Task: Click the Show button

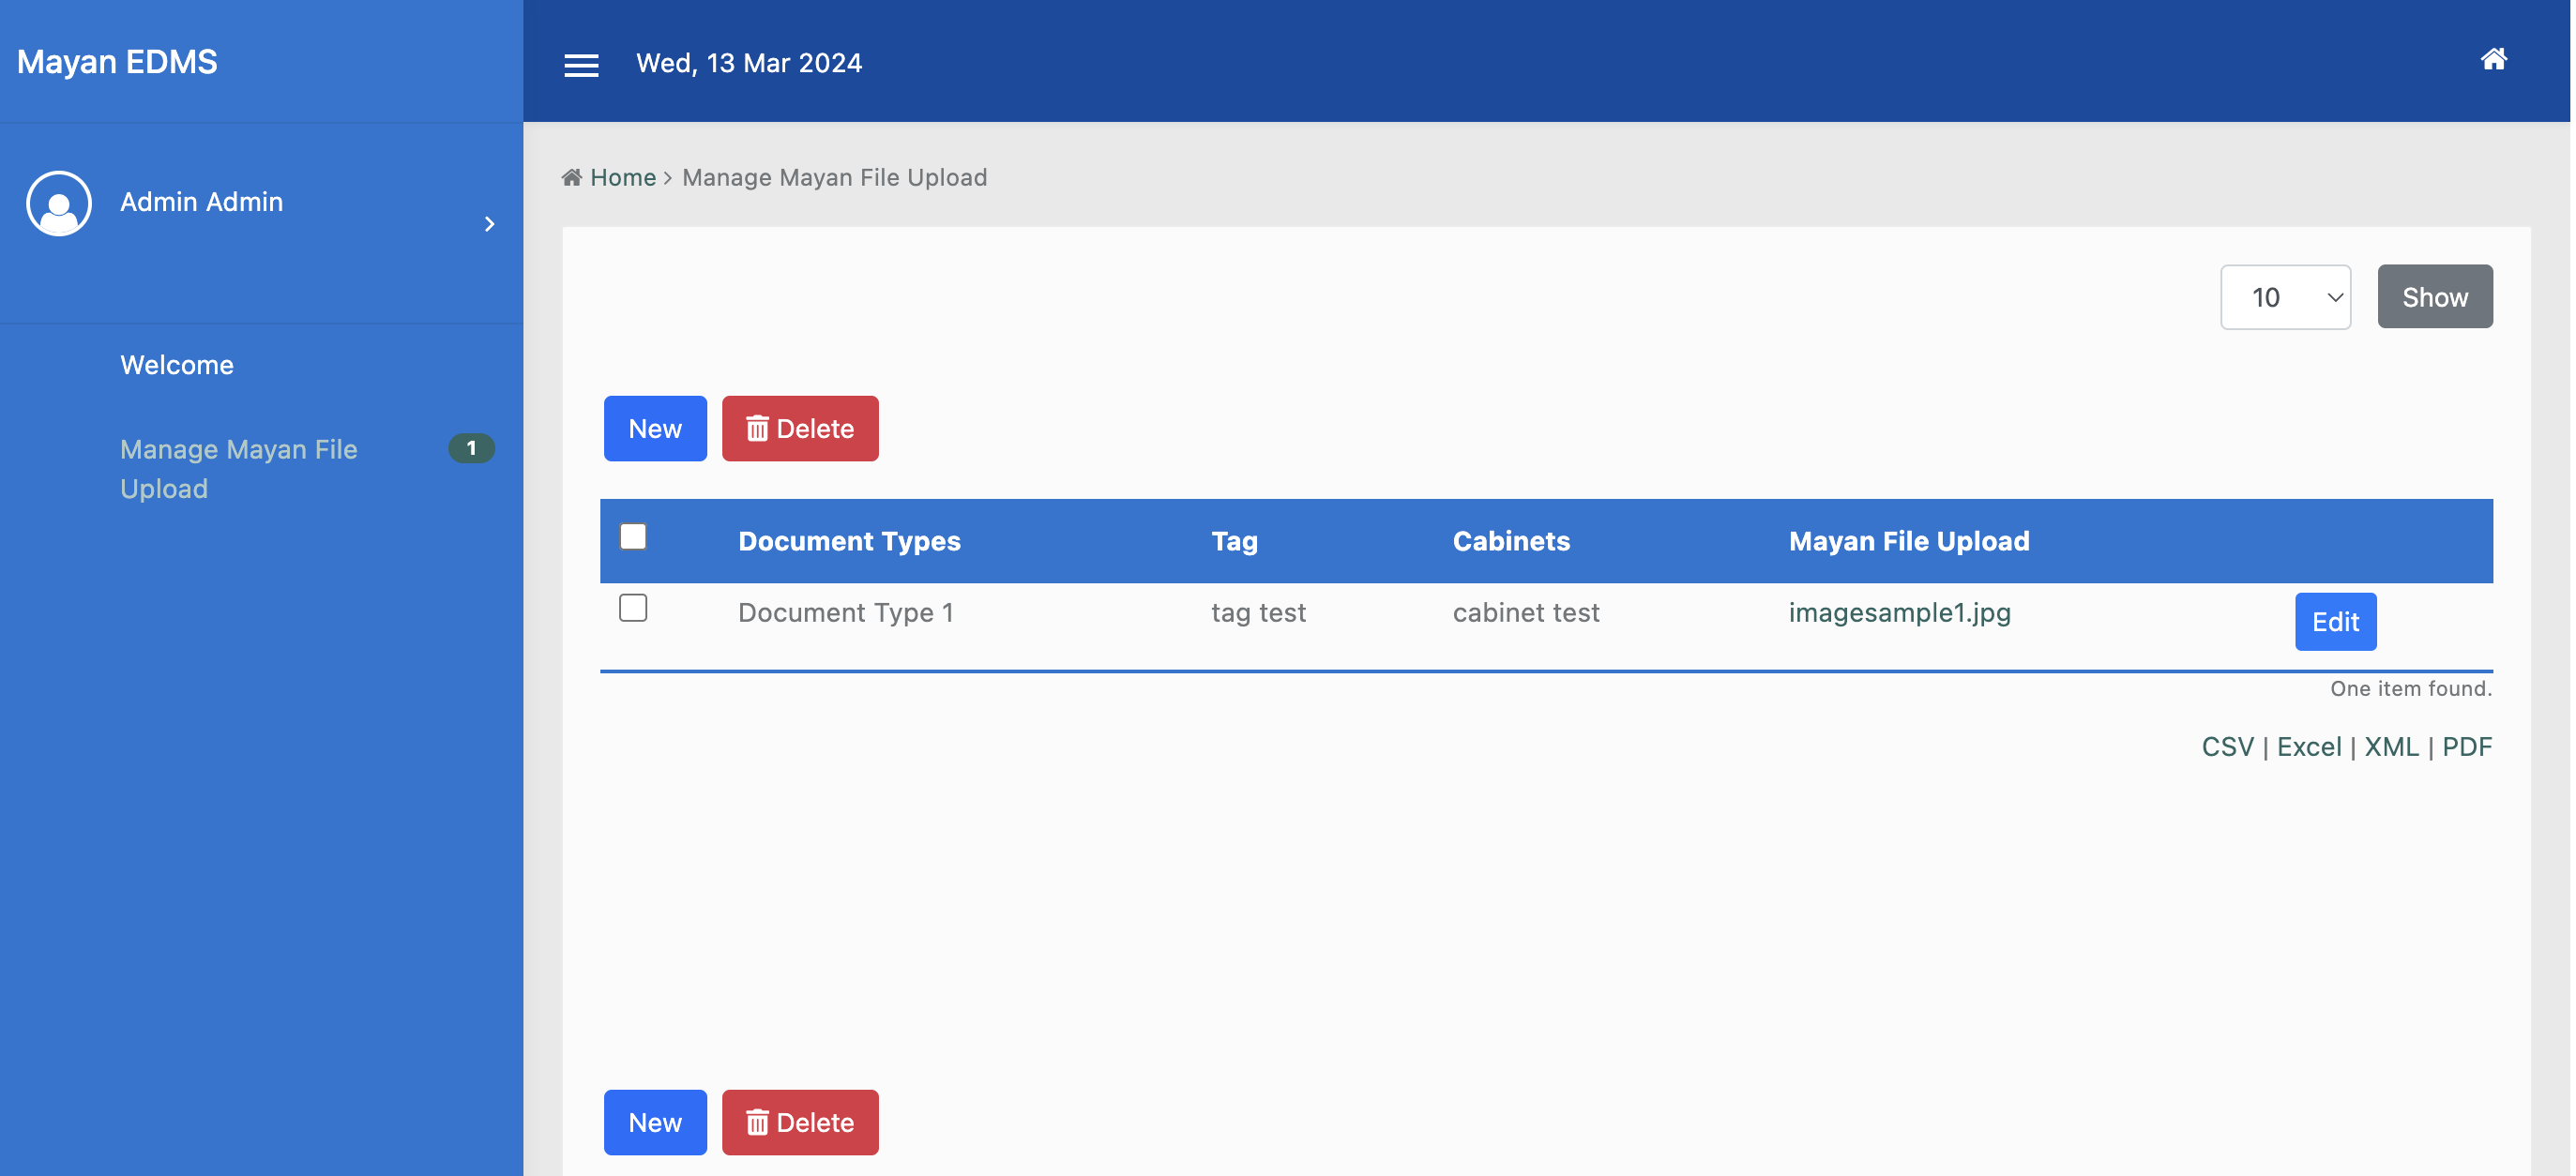Action: tap(2435, 297)
